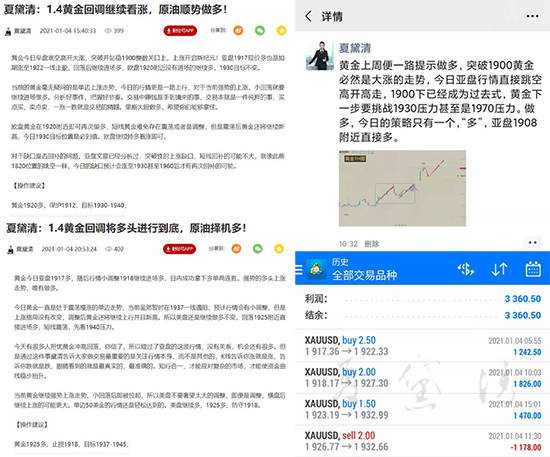
Task: Open the calendar date range icon
Action: (x=533, y=269)
